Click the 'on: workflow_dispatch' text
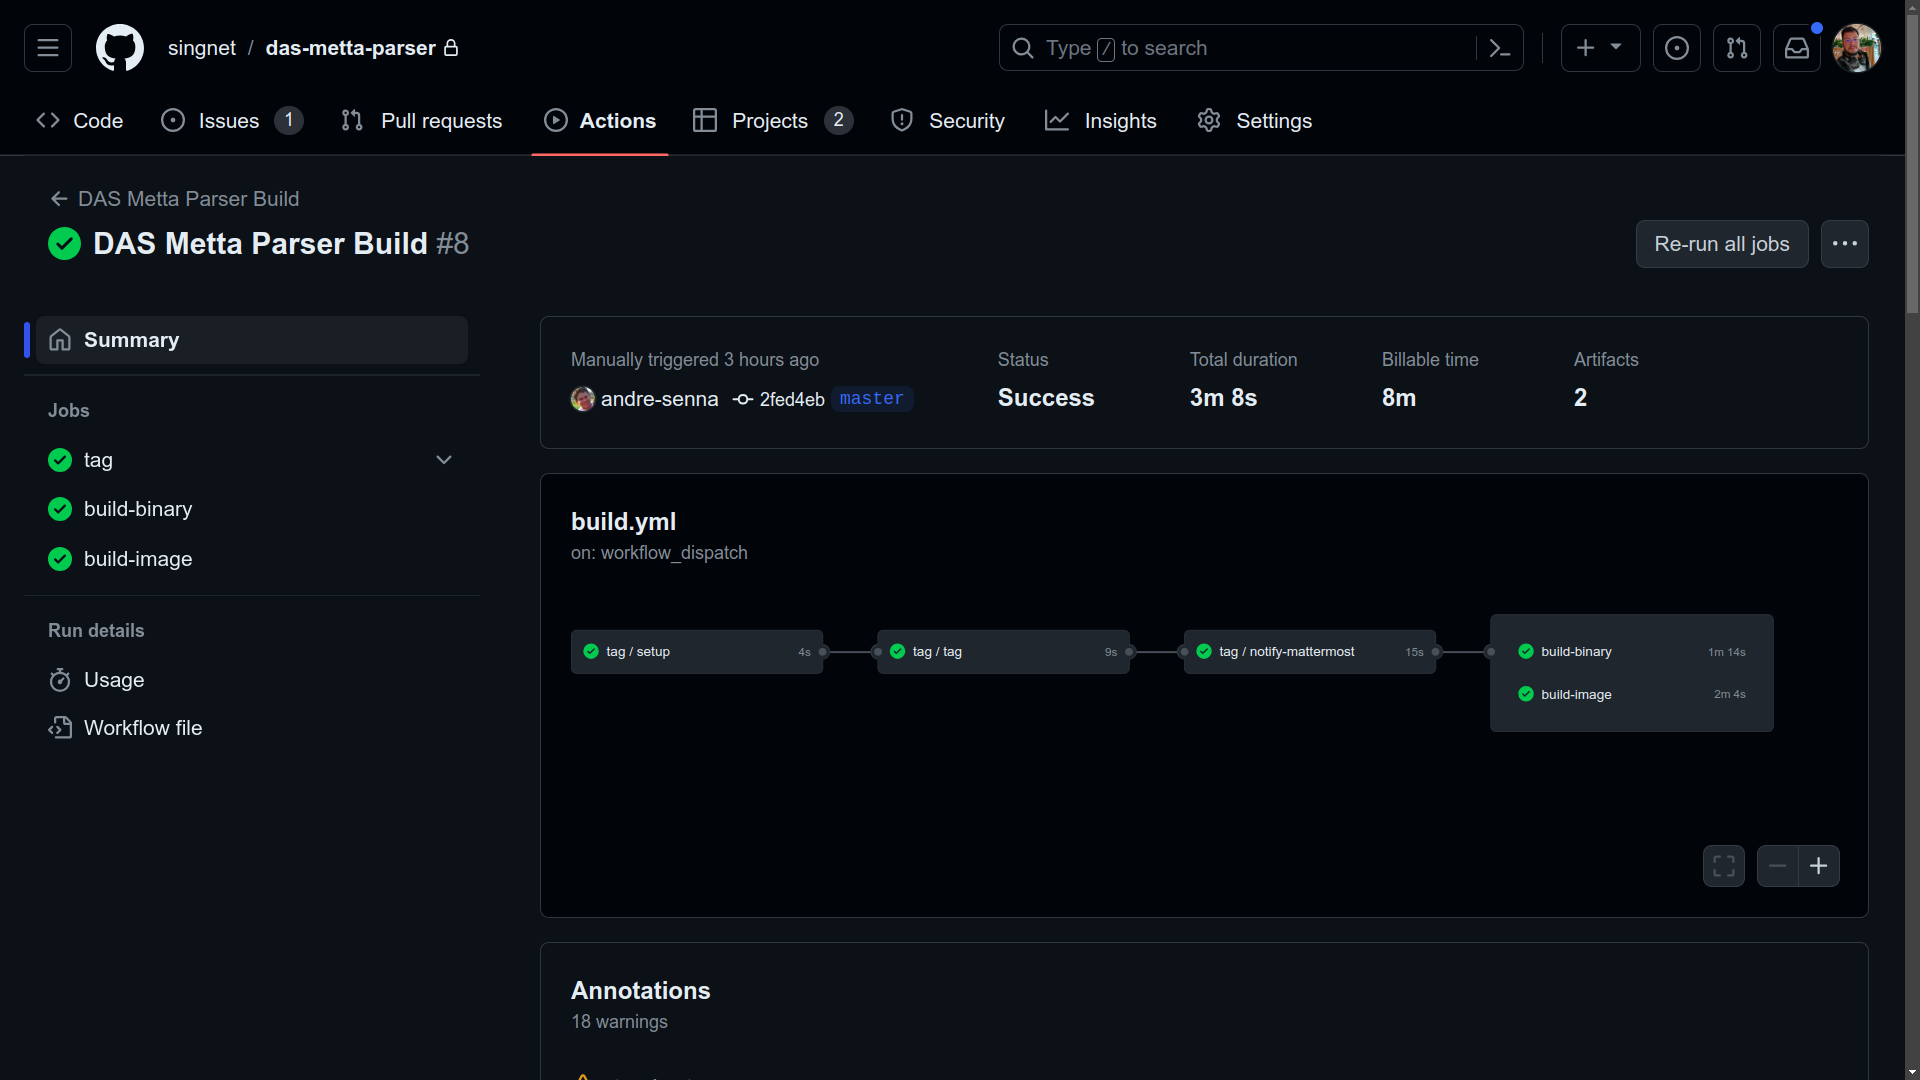This screenshot has width=1920, height=1080. point(659,553)
